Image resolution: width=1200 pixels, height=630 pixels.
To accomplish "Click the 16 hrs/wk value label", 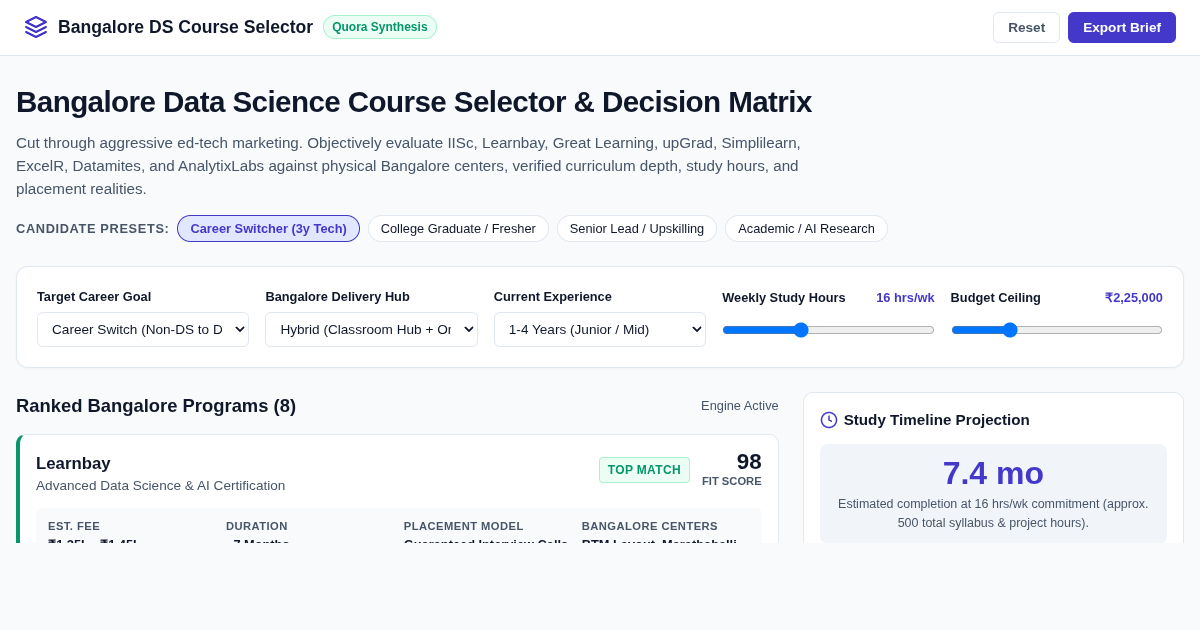I will (x=905, y=297).
